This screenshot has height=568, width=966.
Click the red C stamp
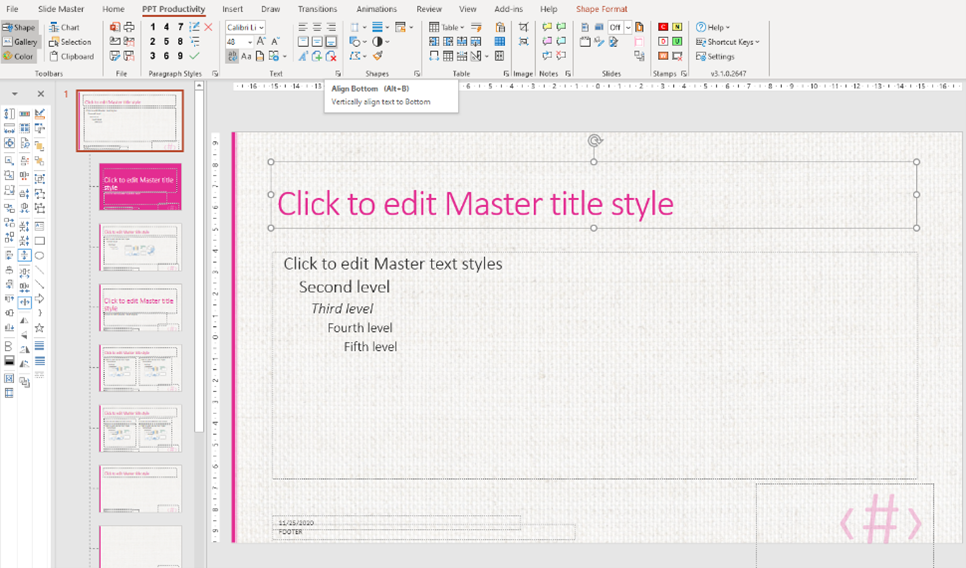663,27
